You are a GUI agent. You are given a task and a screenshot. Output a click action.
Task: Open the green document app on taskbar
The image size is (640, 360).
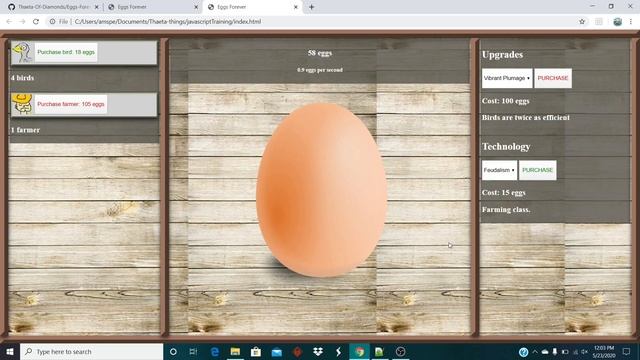click(x=380, y=351)
